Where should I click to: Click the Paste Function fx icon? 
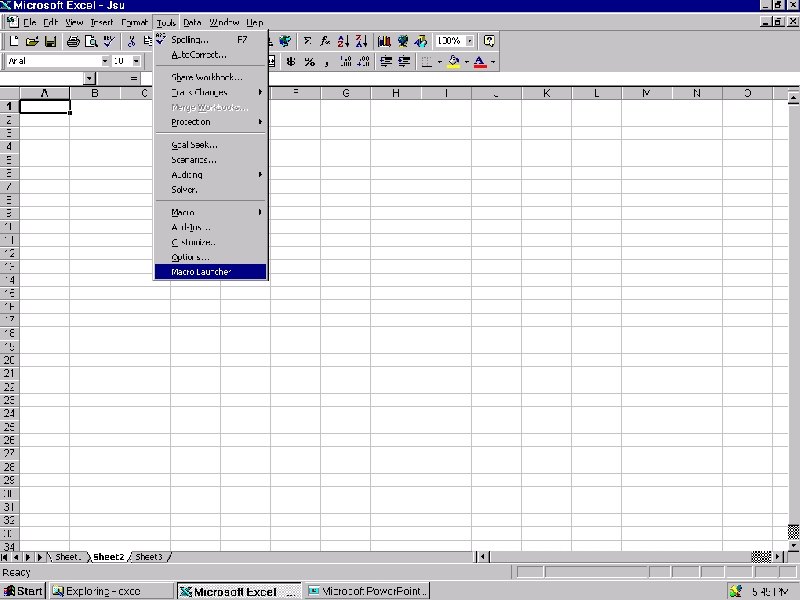tap(325, 41)
